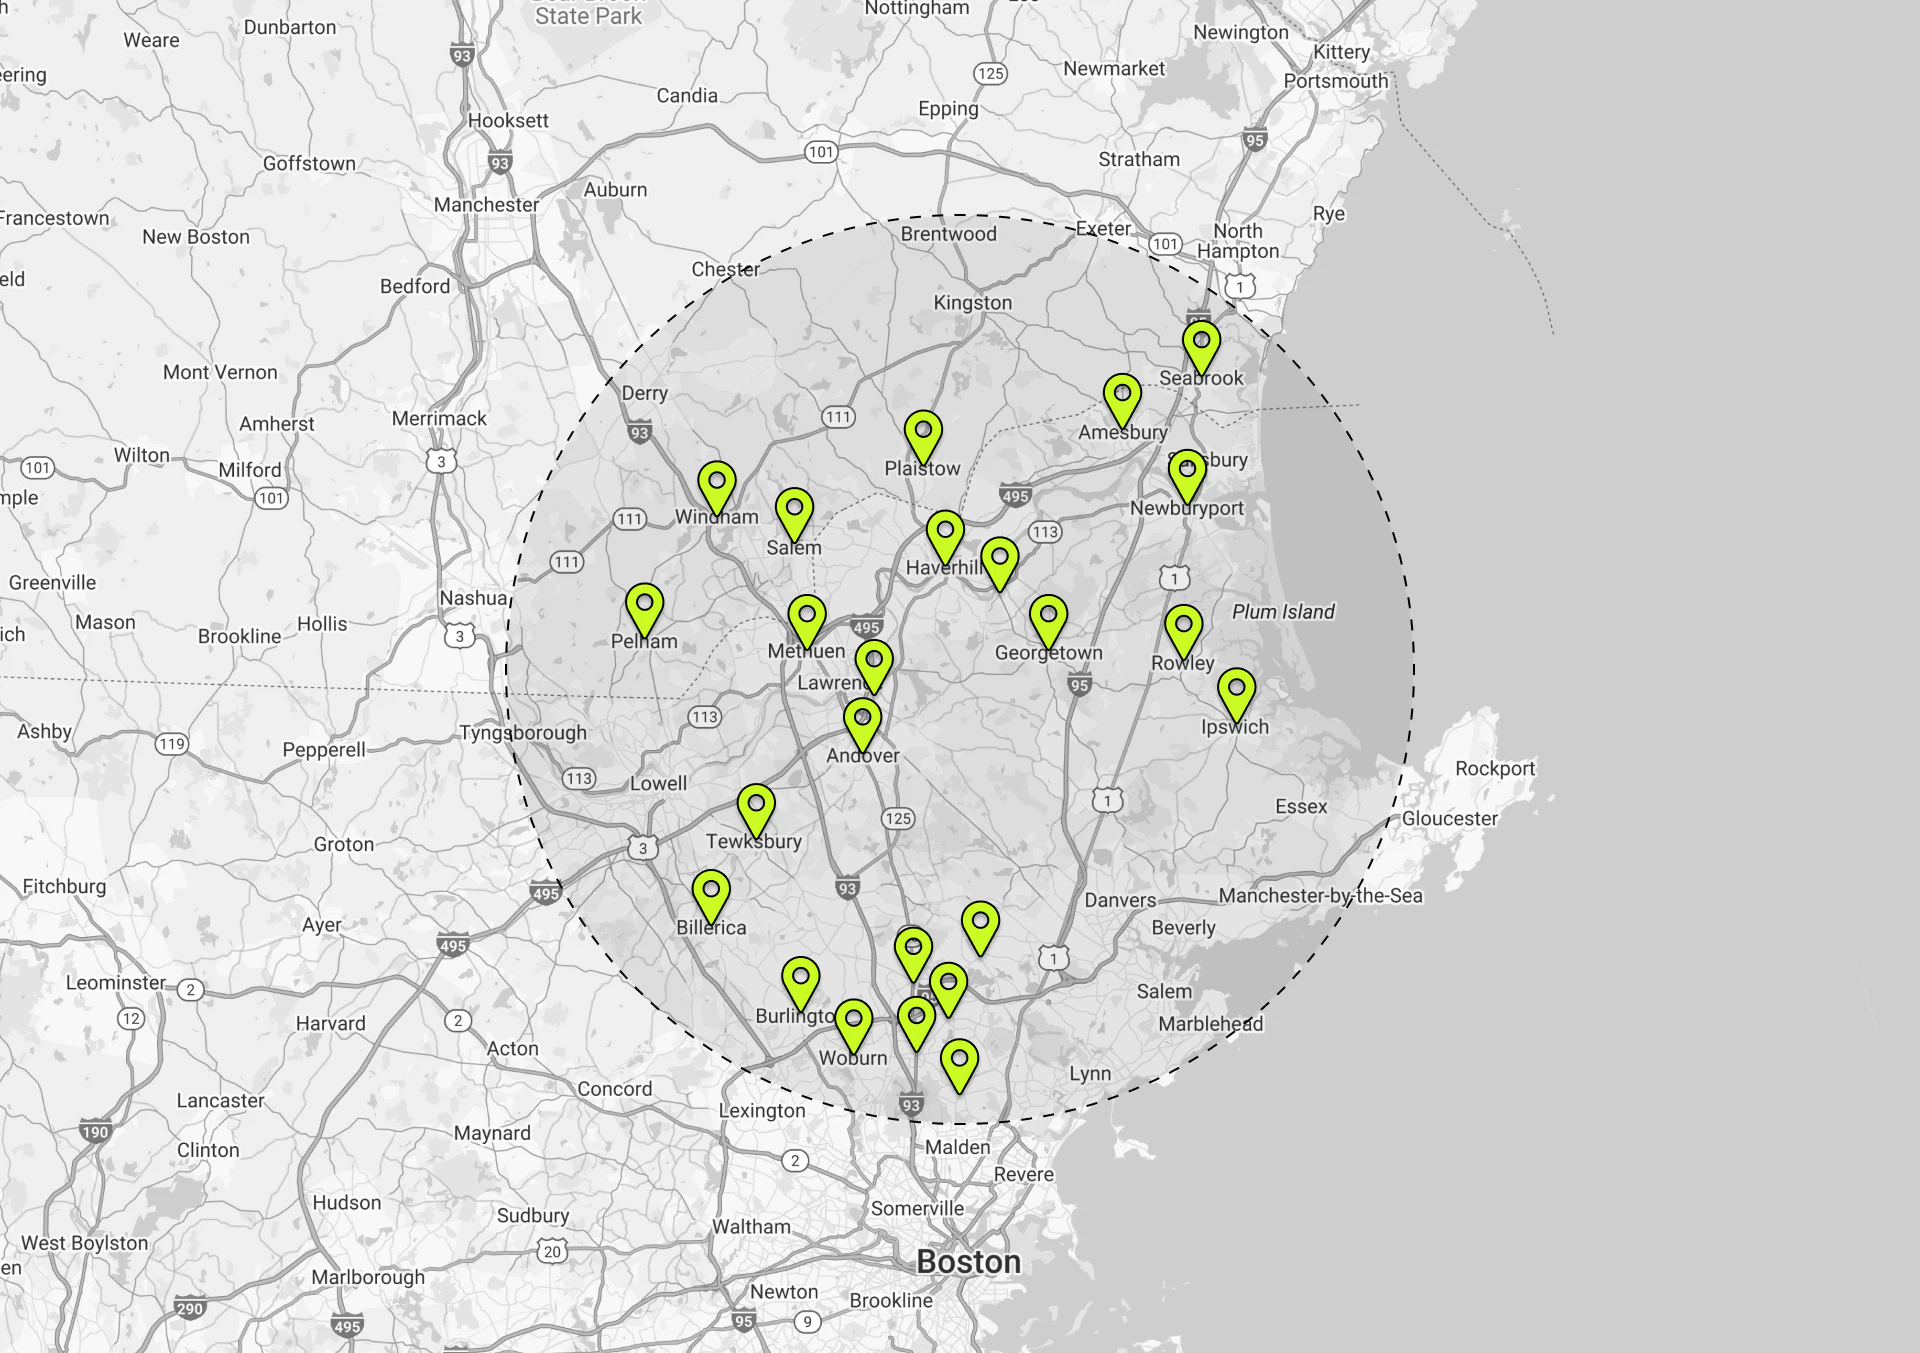Viewport: 1920px width, 1353px height.
Task: Click the Manchester city label
Action: (486, 205)
